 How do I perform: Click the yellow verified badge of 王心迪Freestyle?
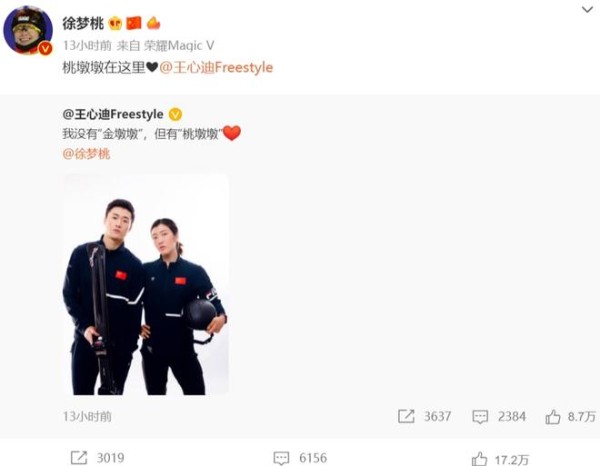click(x=175, y=114)
